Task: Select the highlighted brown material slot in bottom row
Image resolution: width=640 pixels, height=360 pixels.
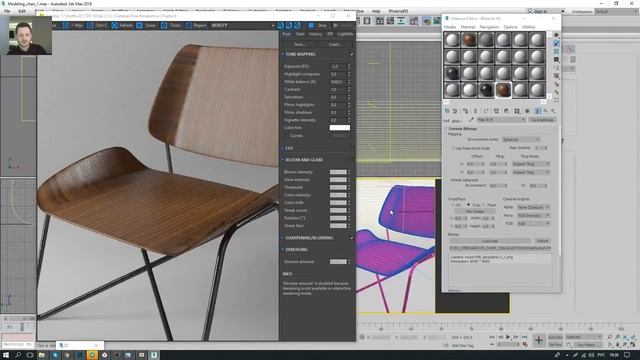Action: (503, 90)
